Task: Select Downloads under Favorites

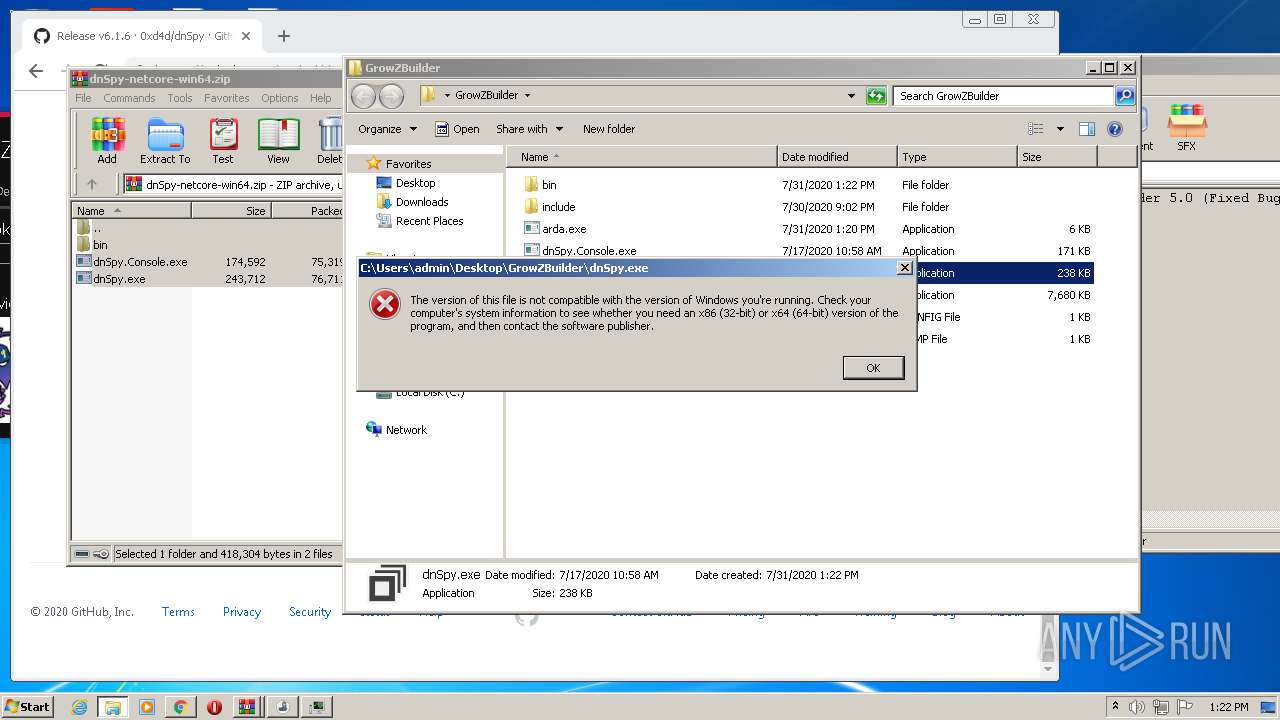Action: point(421,202)
